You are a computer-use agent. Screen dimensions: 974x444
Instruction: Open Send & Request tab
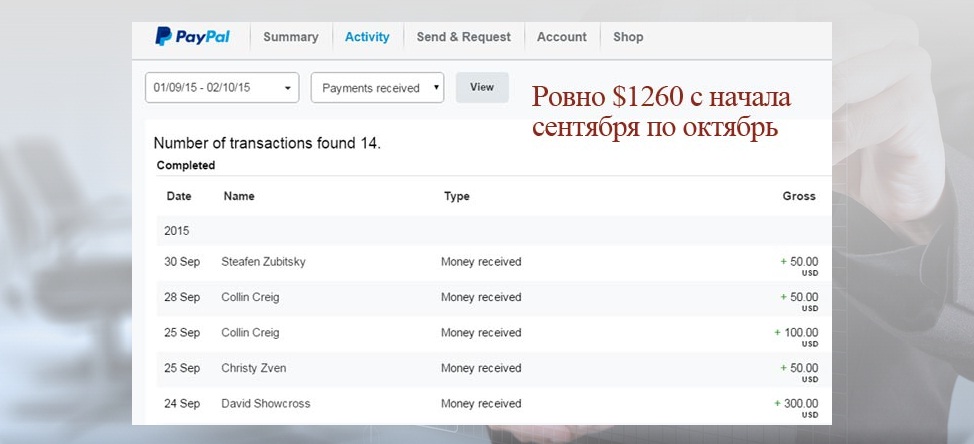(463, 37)
